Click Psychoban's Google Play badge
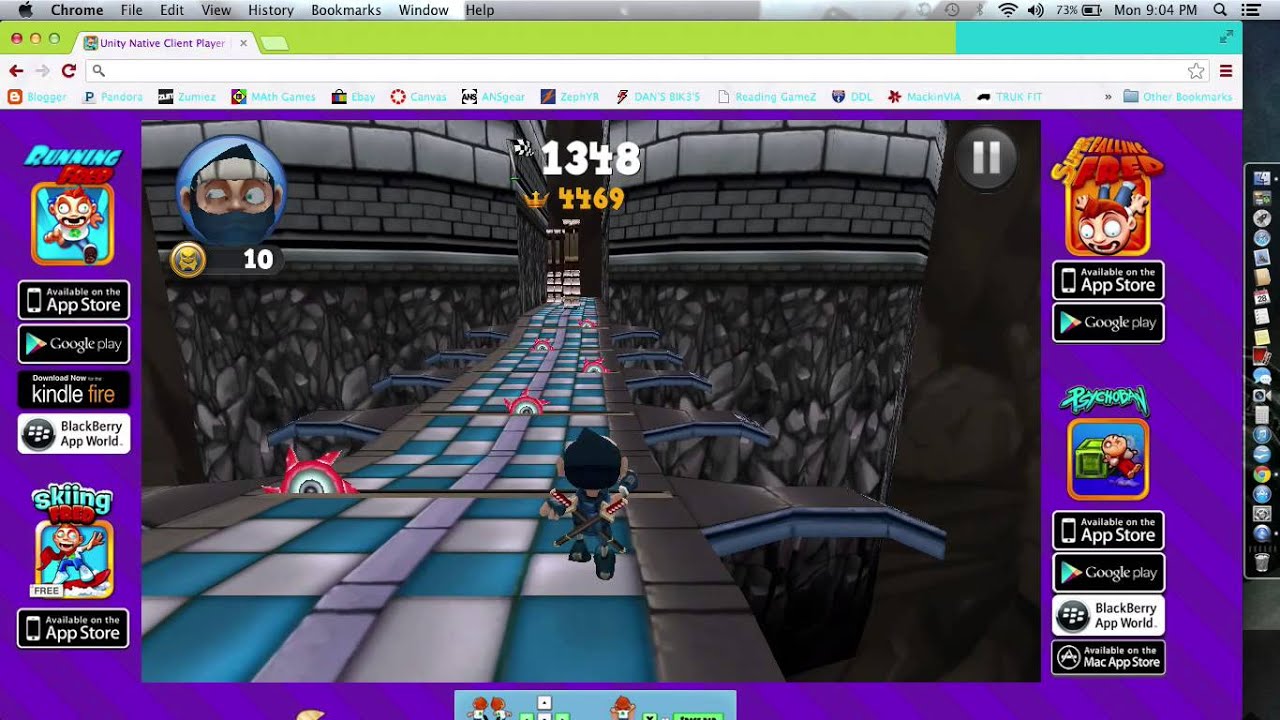 tap(1108, 573)
